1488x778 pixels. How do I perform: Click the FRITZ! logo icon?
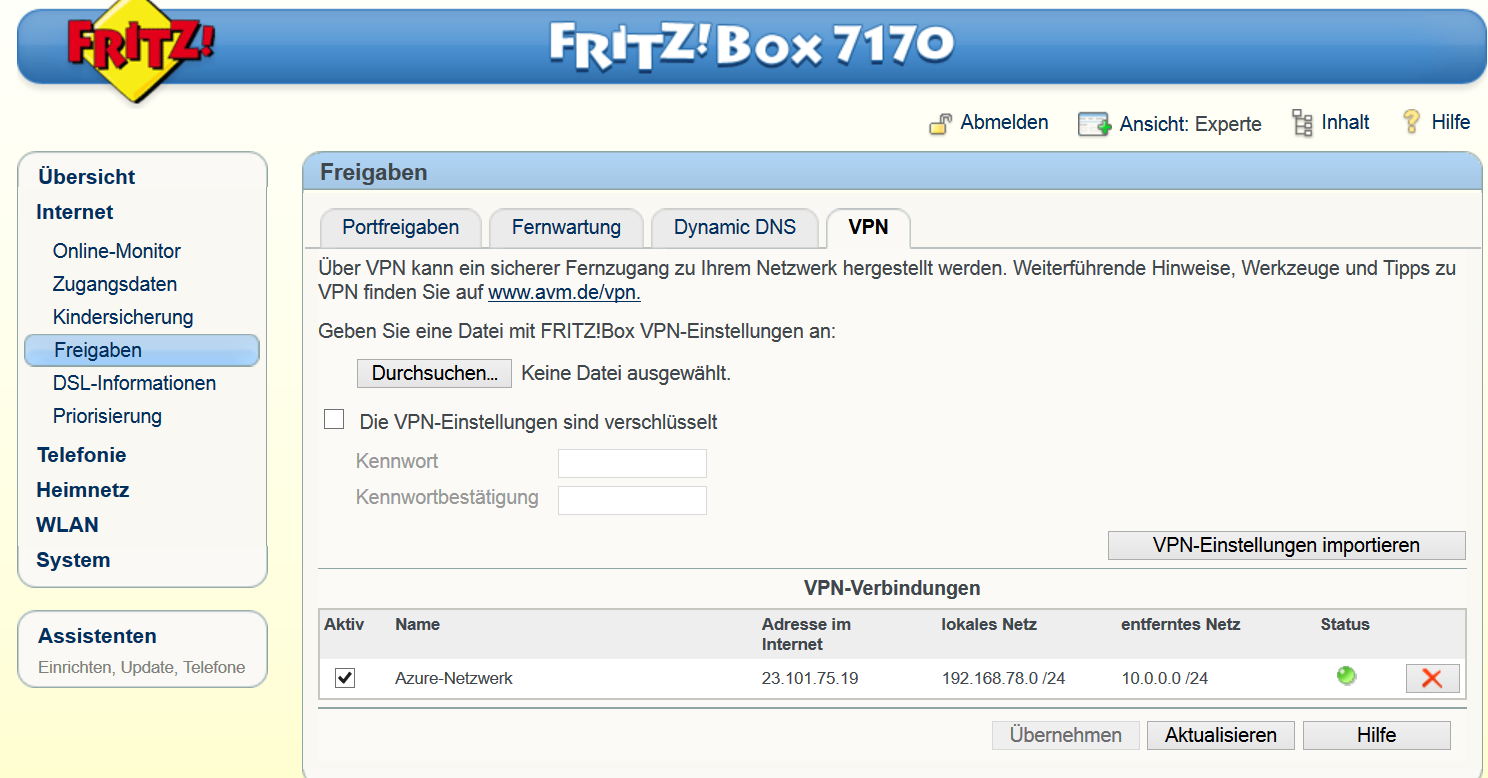[140, 53]
